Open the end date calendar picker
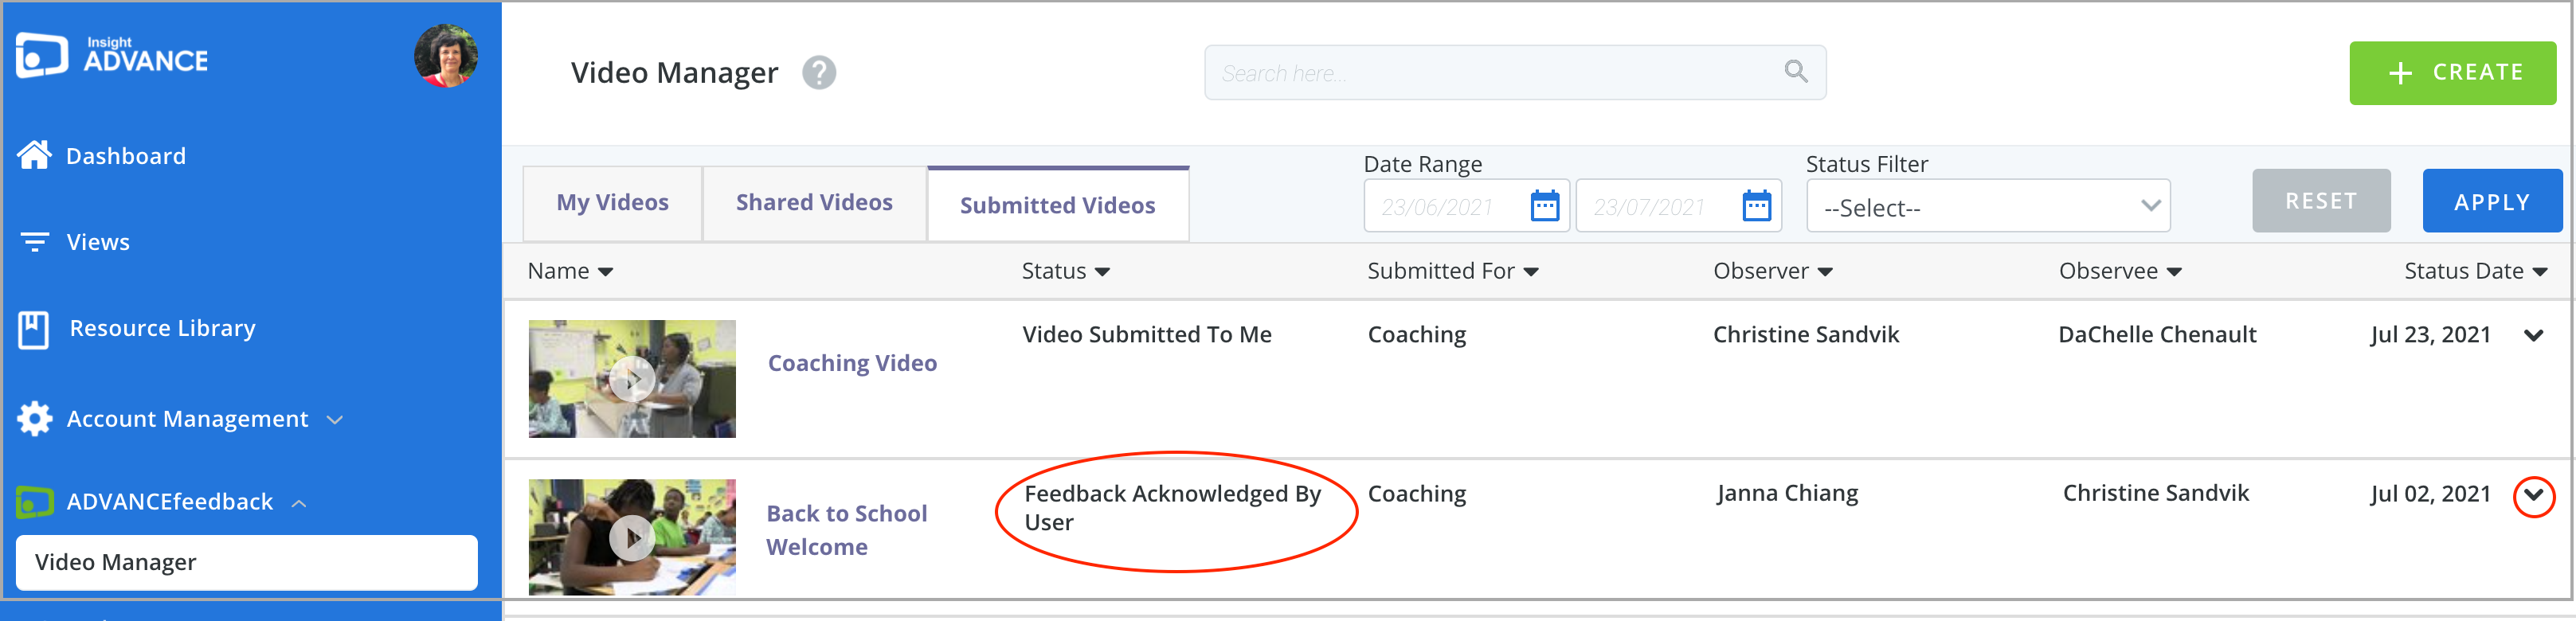Viewport: 2576px width, 621px height. pyautogui.click(x=1757, y=206)
